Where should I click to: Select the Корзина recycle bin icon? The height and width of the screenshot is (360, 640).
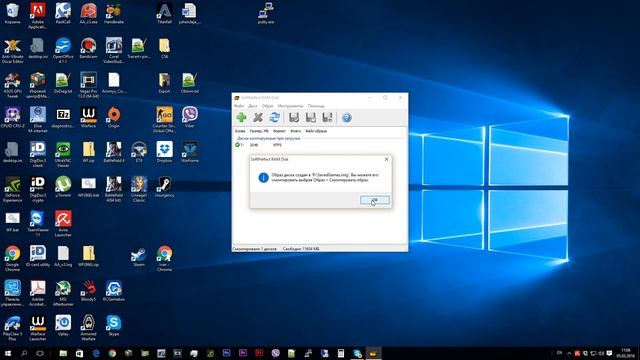click(x=13, y=14)
